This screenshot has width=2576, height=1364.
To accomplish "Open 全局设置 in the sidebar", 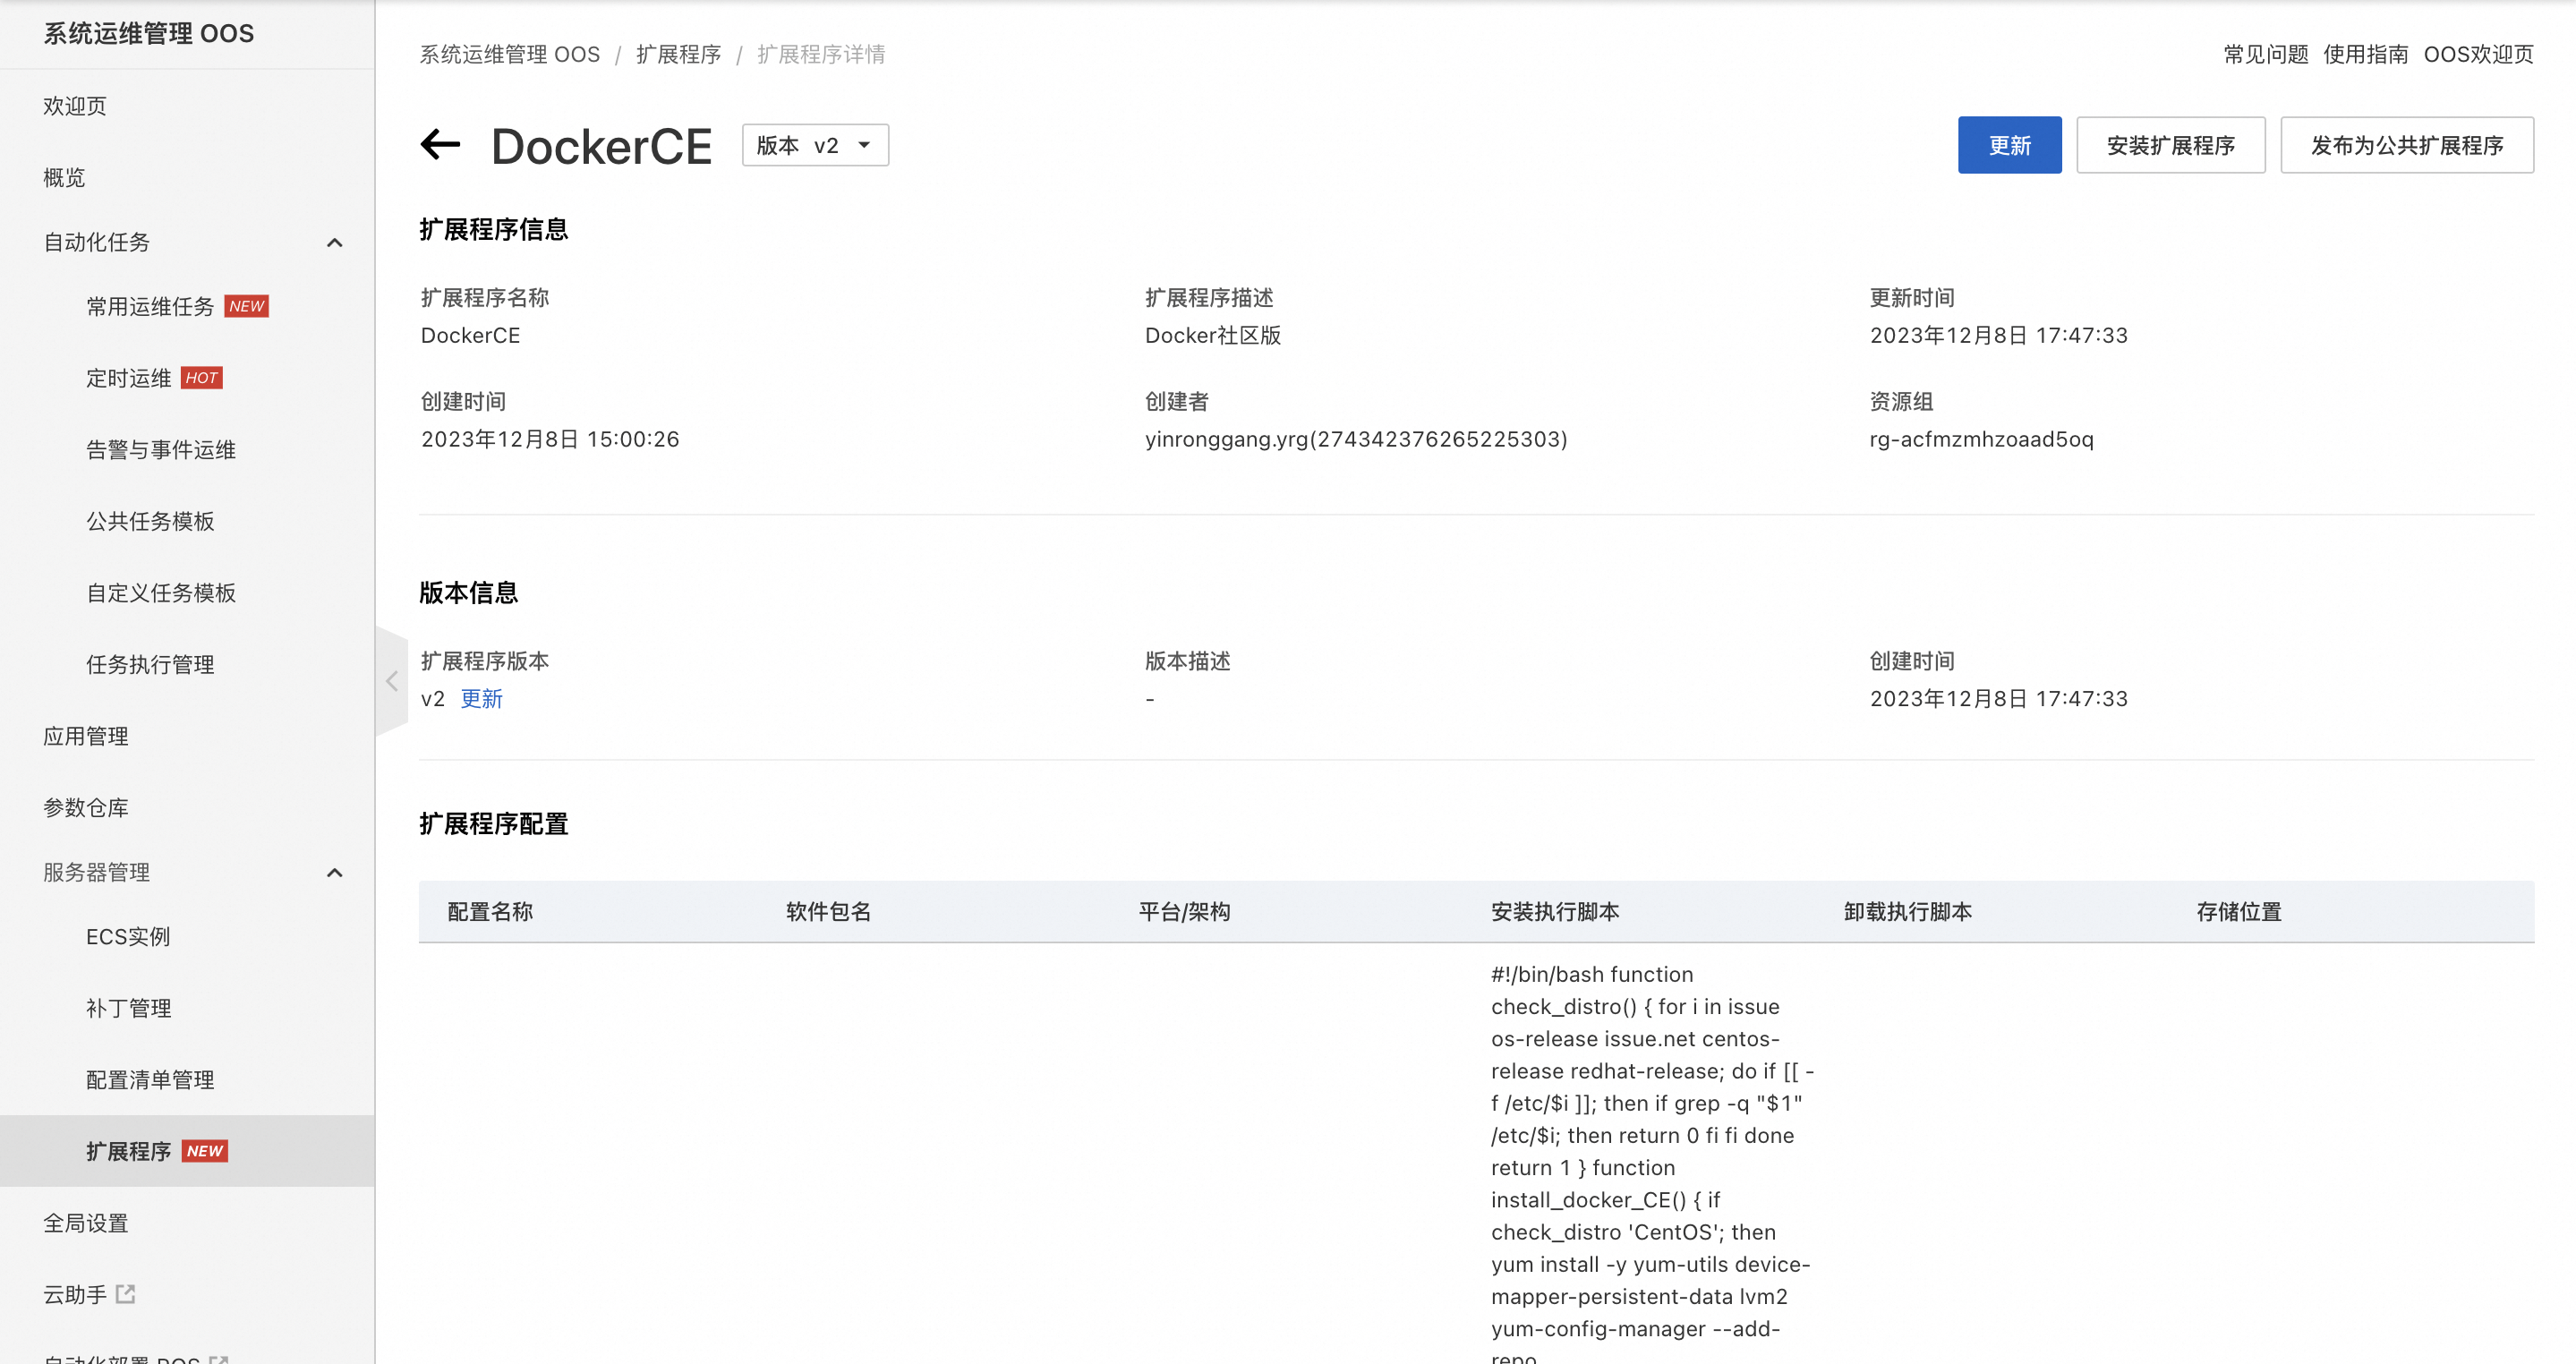I will pyautogui.click(x=86, y=1223).
